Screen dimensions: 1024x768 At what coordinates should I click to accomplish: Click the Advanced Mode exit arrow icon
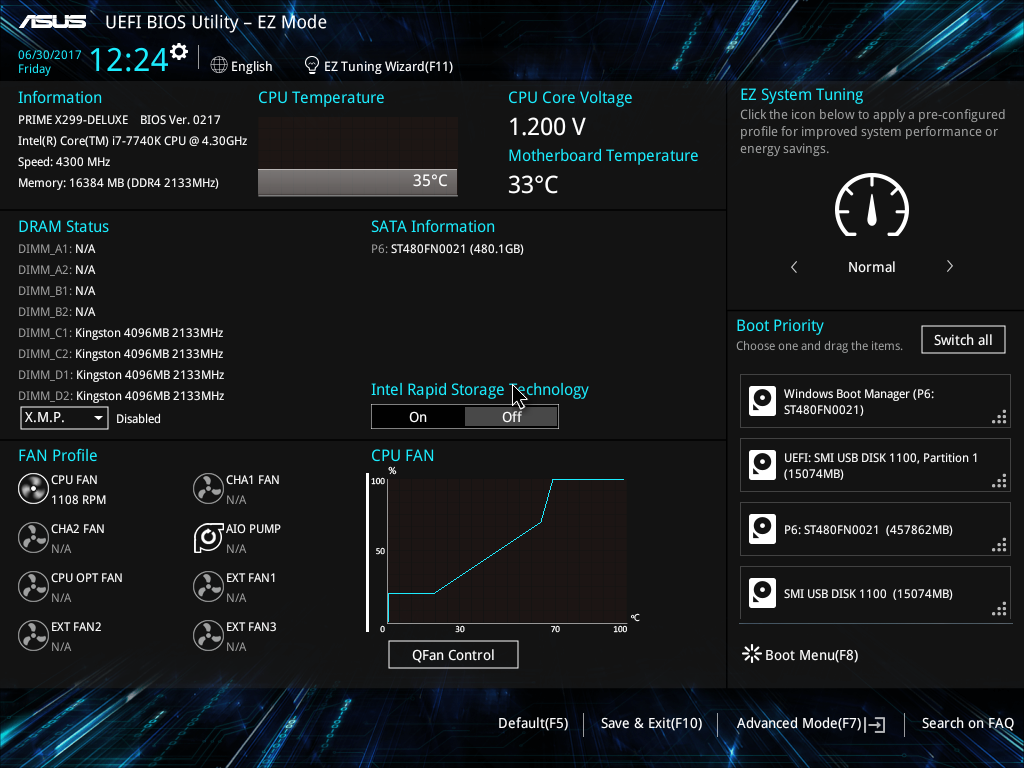point(875,724)
